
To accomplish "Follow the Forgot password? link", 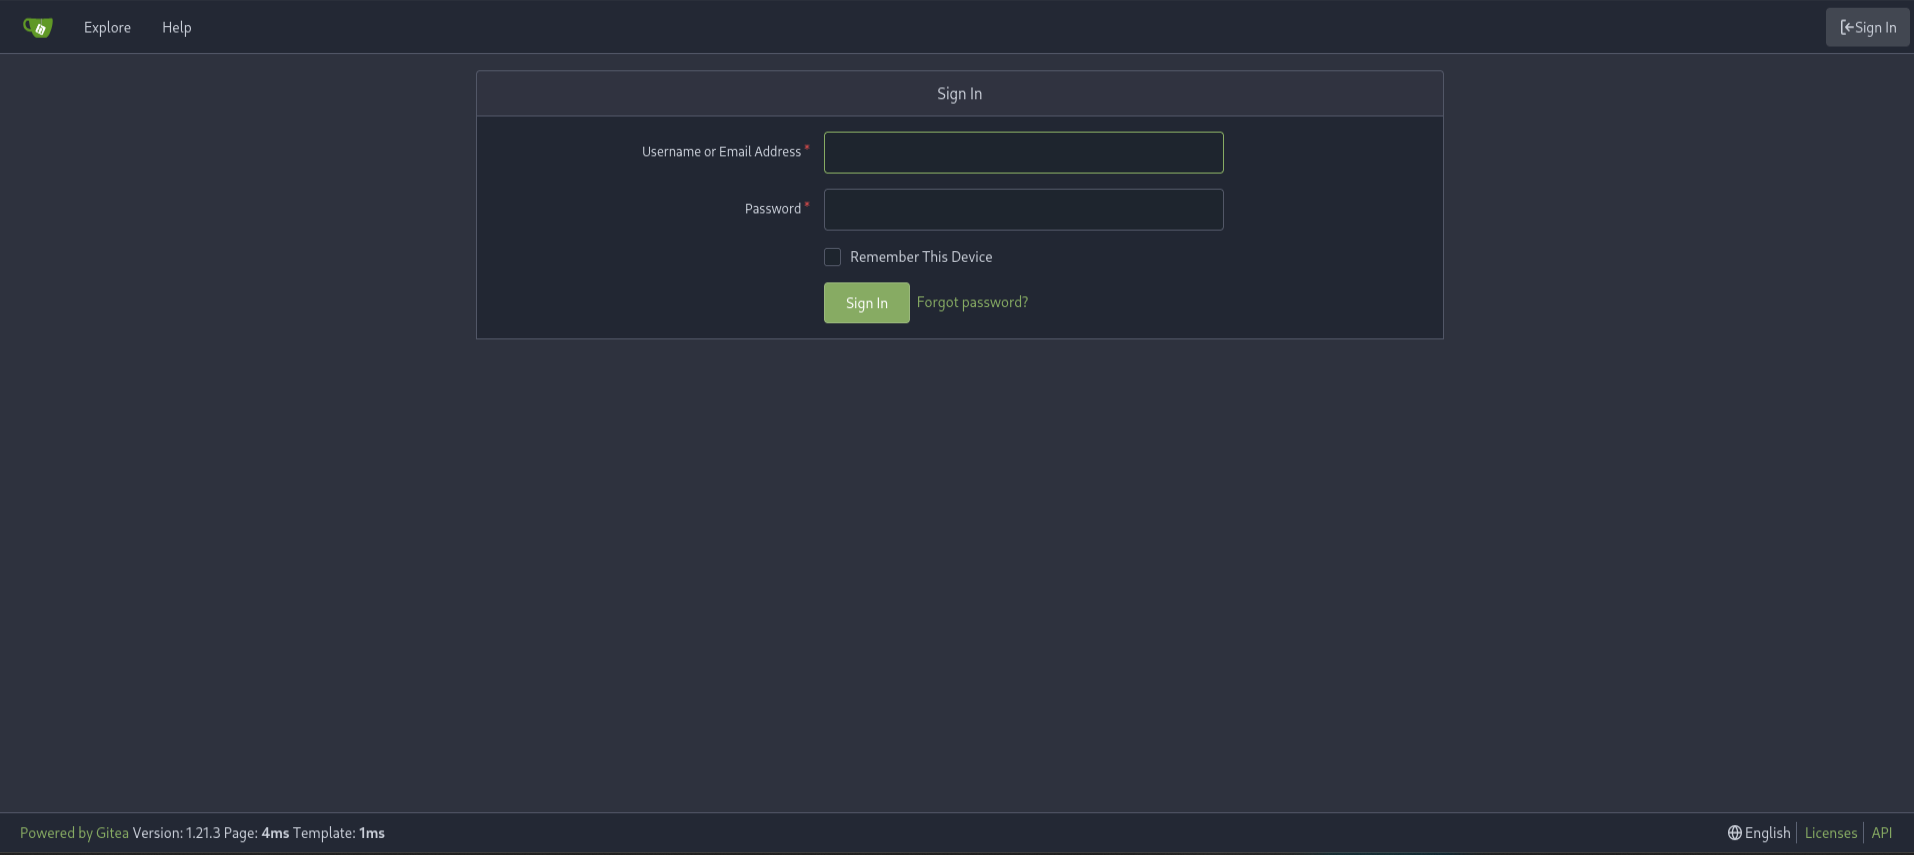I will [x=972, y=302].
